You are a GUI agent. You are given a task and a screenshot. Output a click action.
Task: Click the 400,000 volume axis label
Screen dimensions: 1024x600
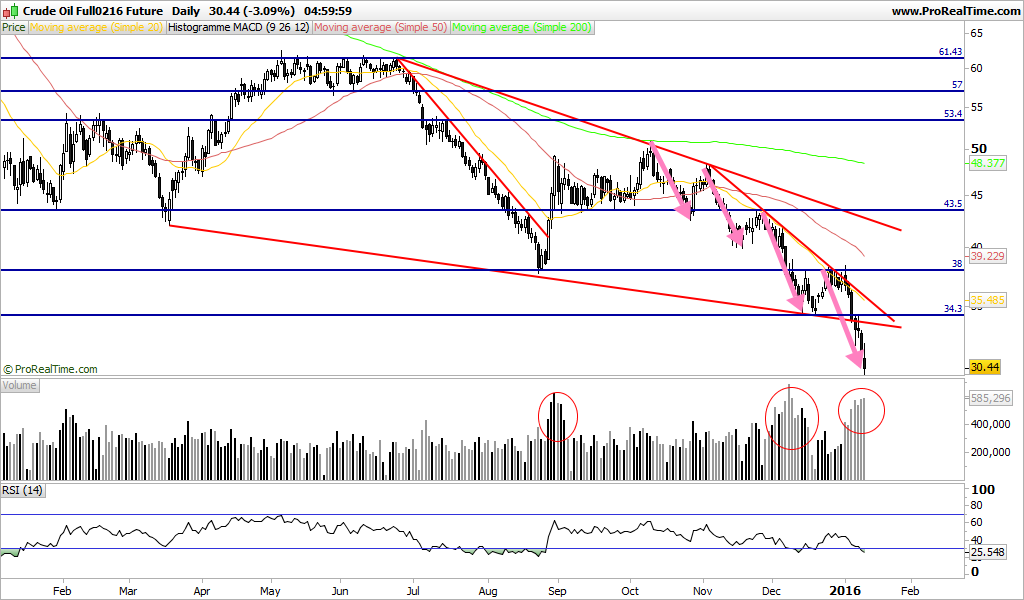click(990, 424)
